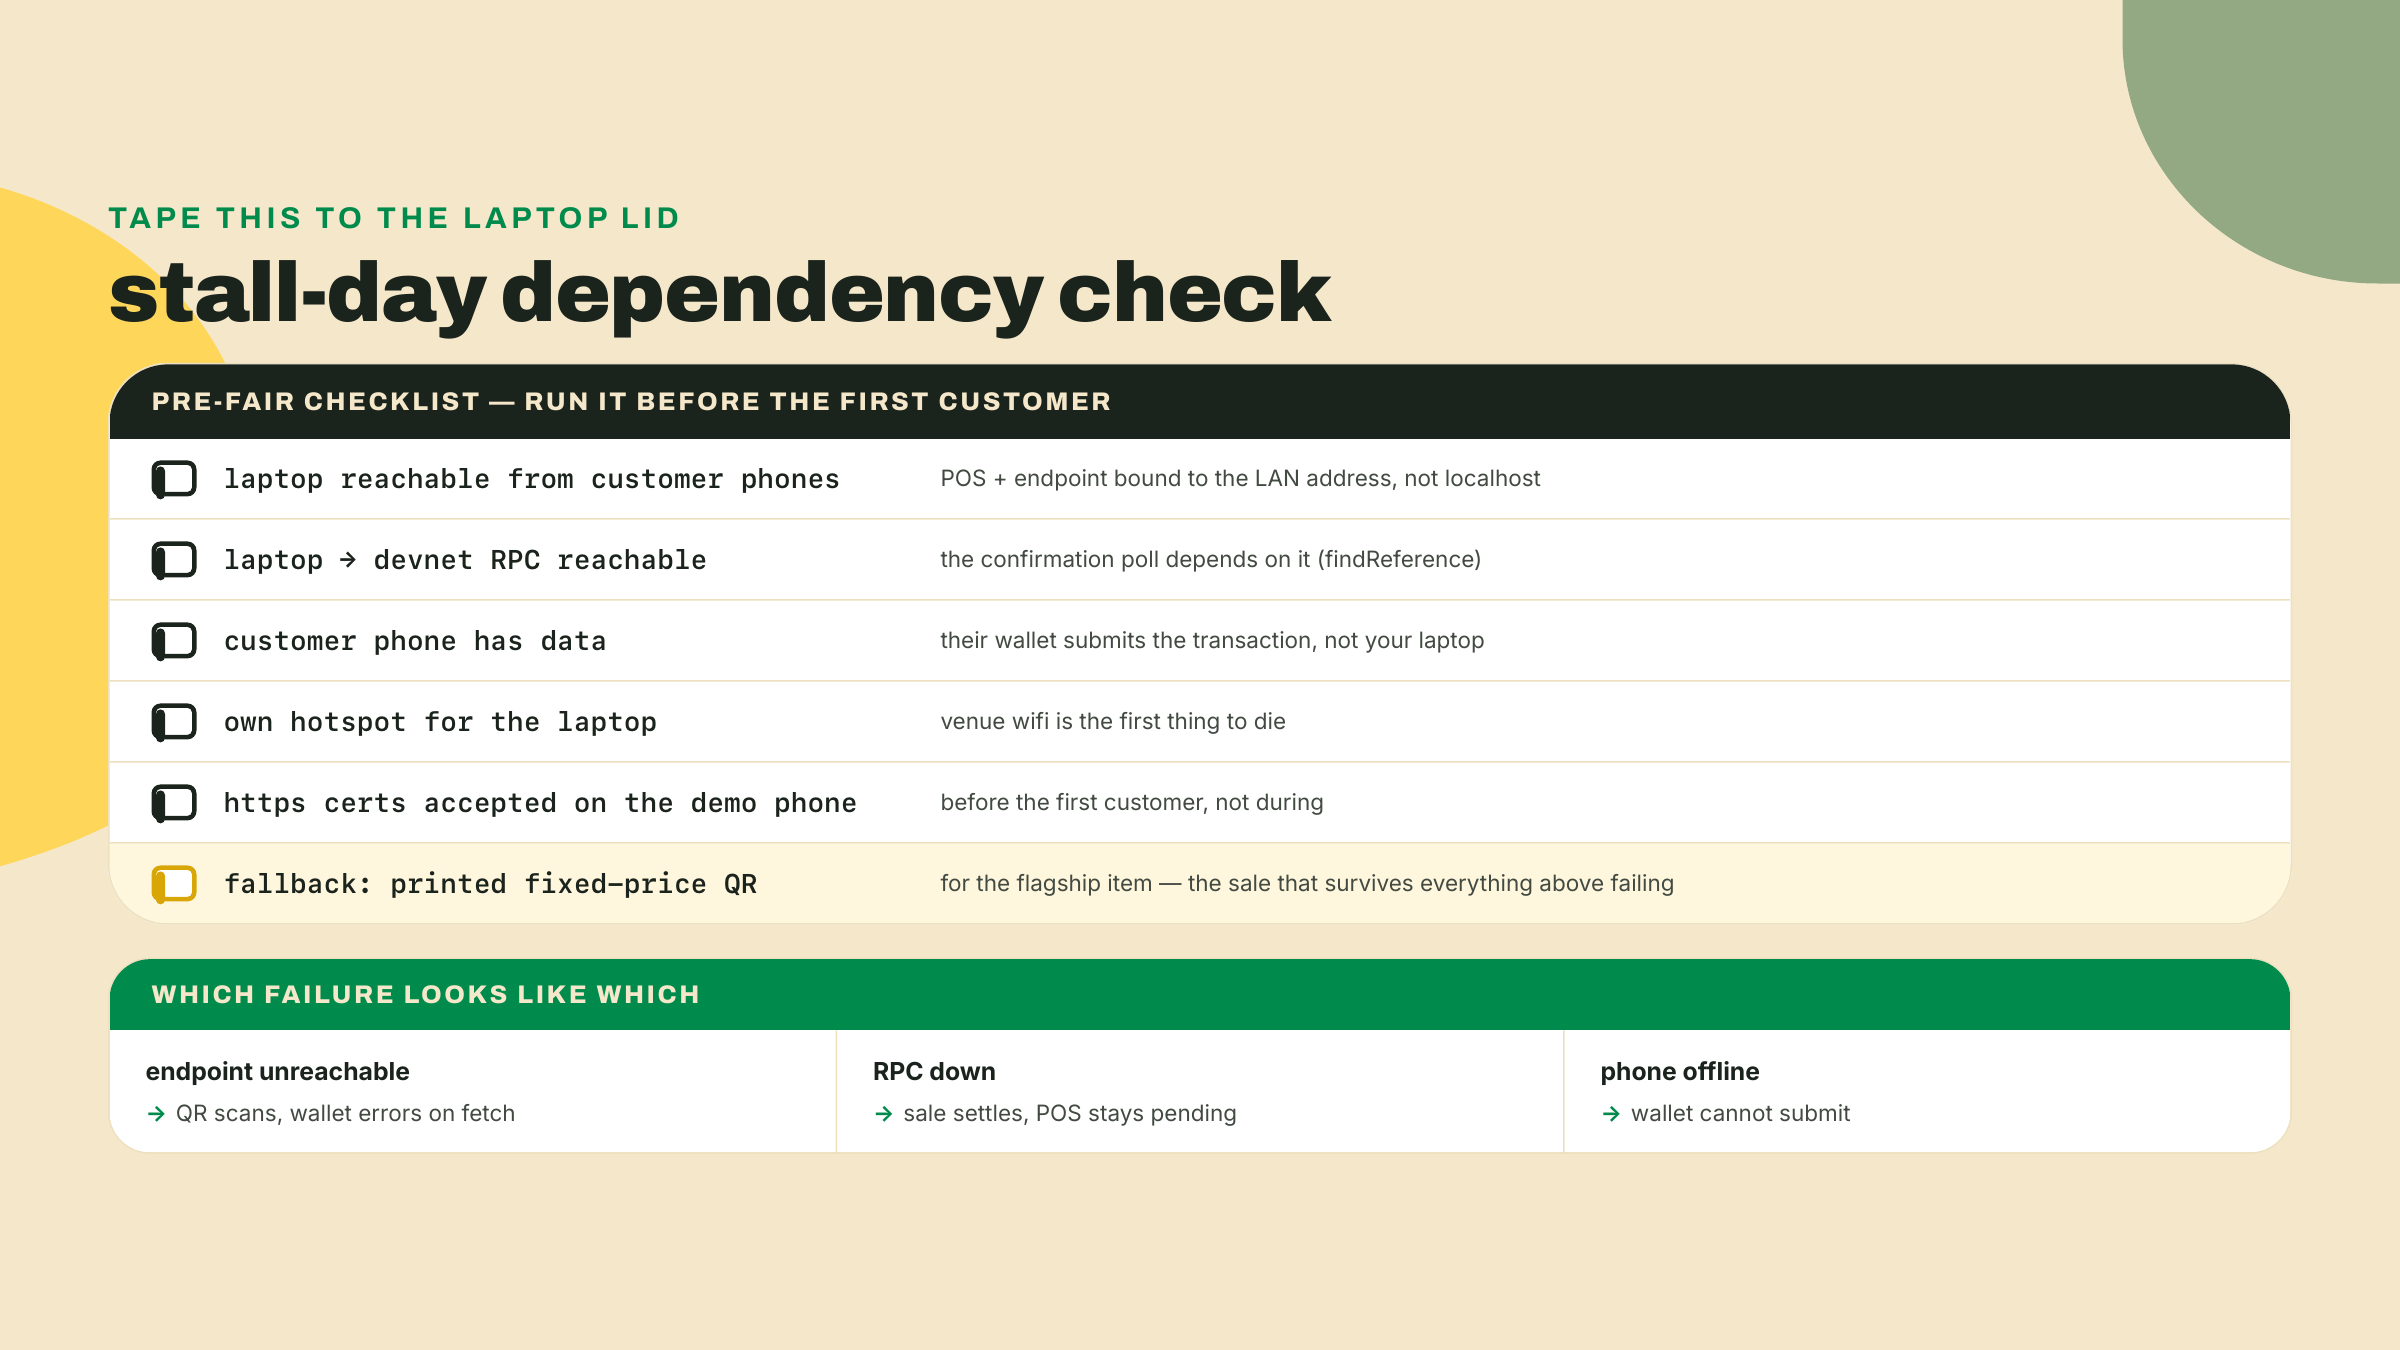2400x1350 pixels.
Task: Click the 'WHICH FAILURE LOOKS LIKE WHICH' header
Action: (x=425, y=995)
